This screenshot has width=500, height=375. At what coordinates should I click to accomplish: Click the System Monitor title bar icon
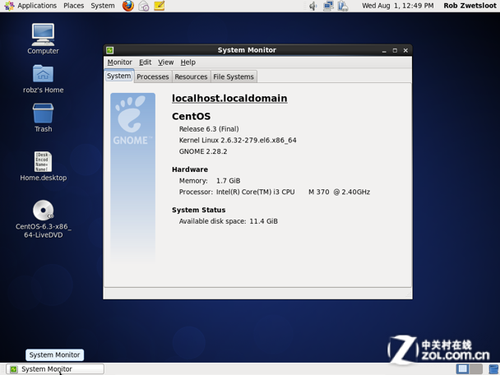point(110,50)
